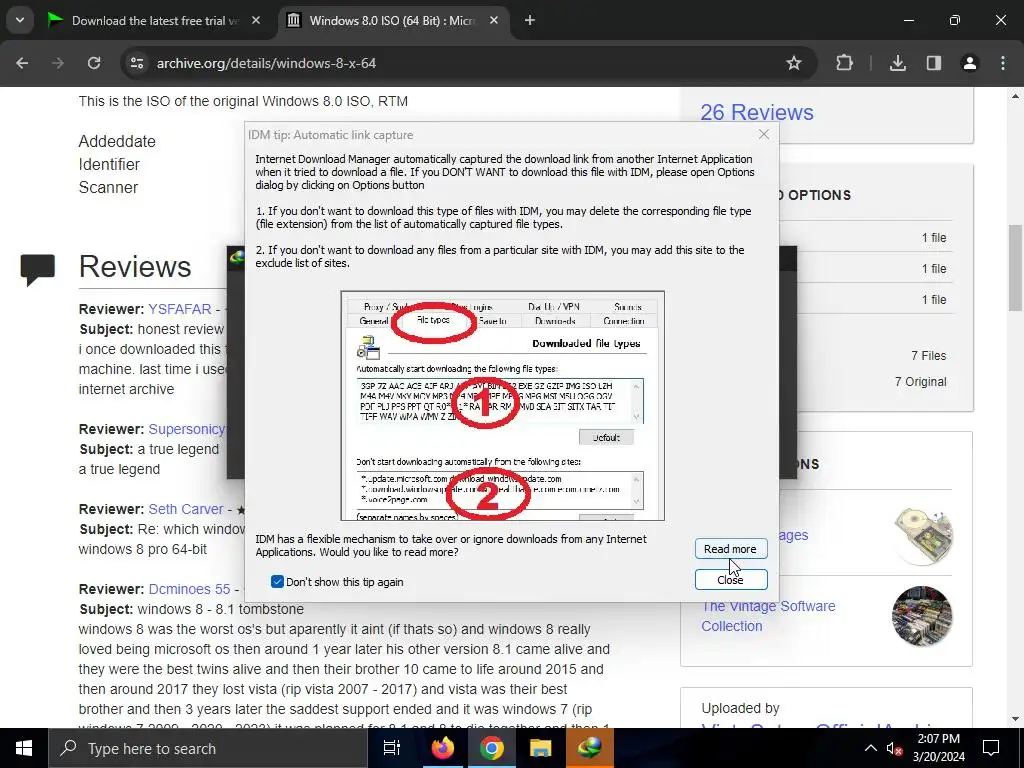The image size is (1024, 768).
Task: Click the address bar URL archive.org/details
Action: coord(266,63)
